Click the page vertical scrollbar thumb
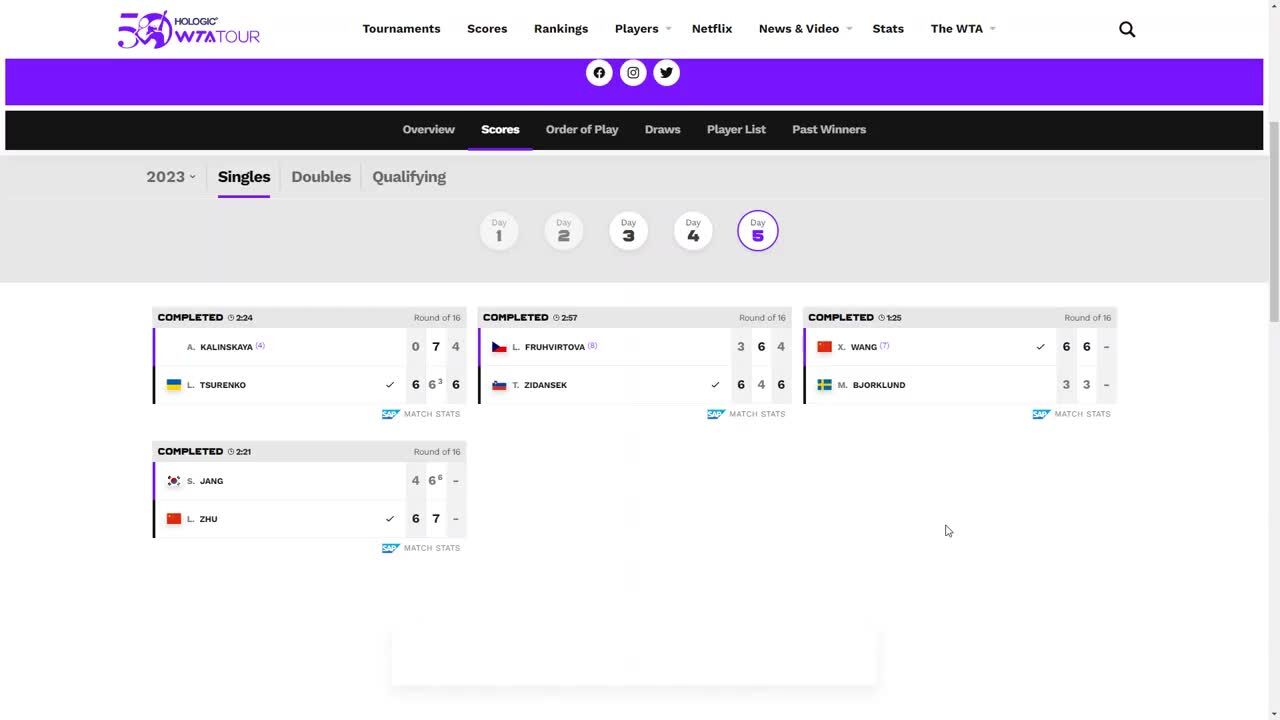The image size is (1280, 720). (1274, 220)
